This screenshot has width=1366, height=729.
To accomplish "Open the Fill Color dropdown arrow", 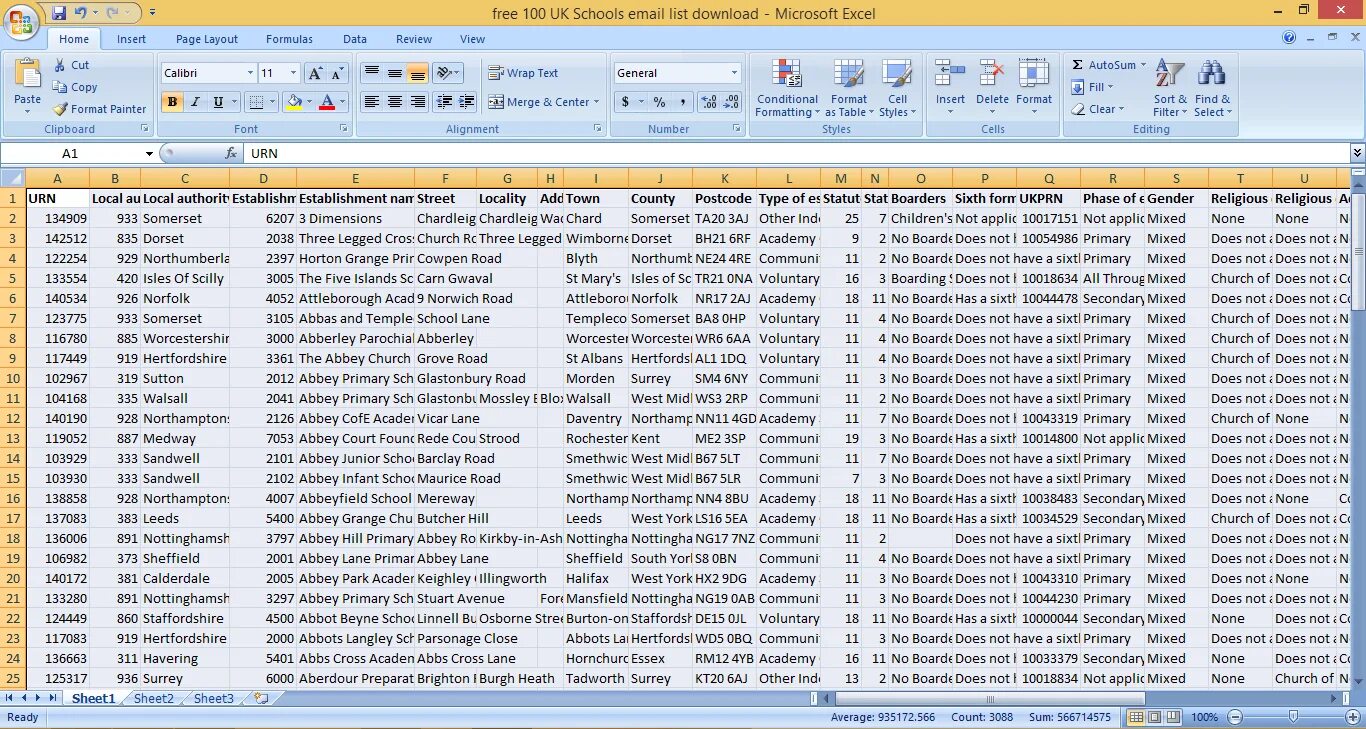I will 309,102.
